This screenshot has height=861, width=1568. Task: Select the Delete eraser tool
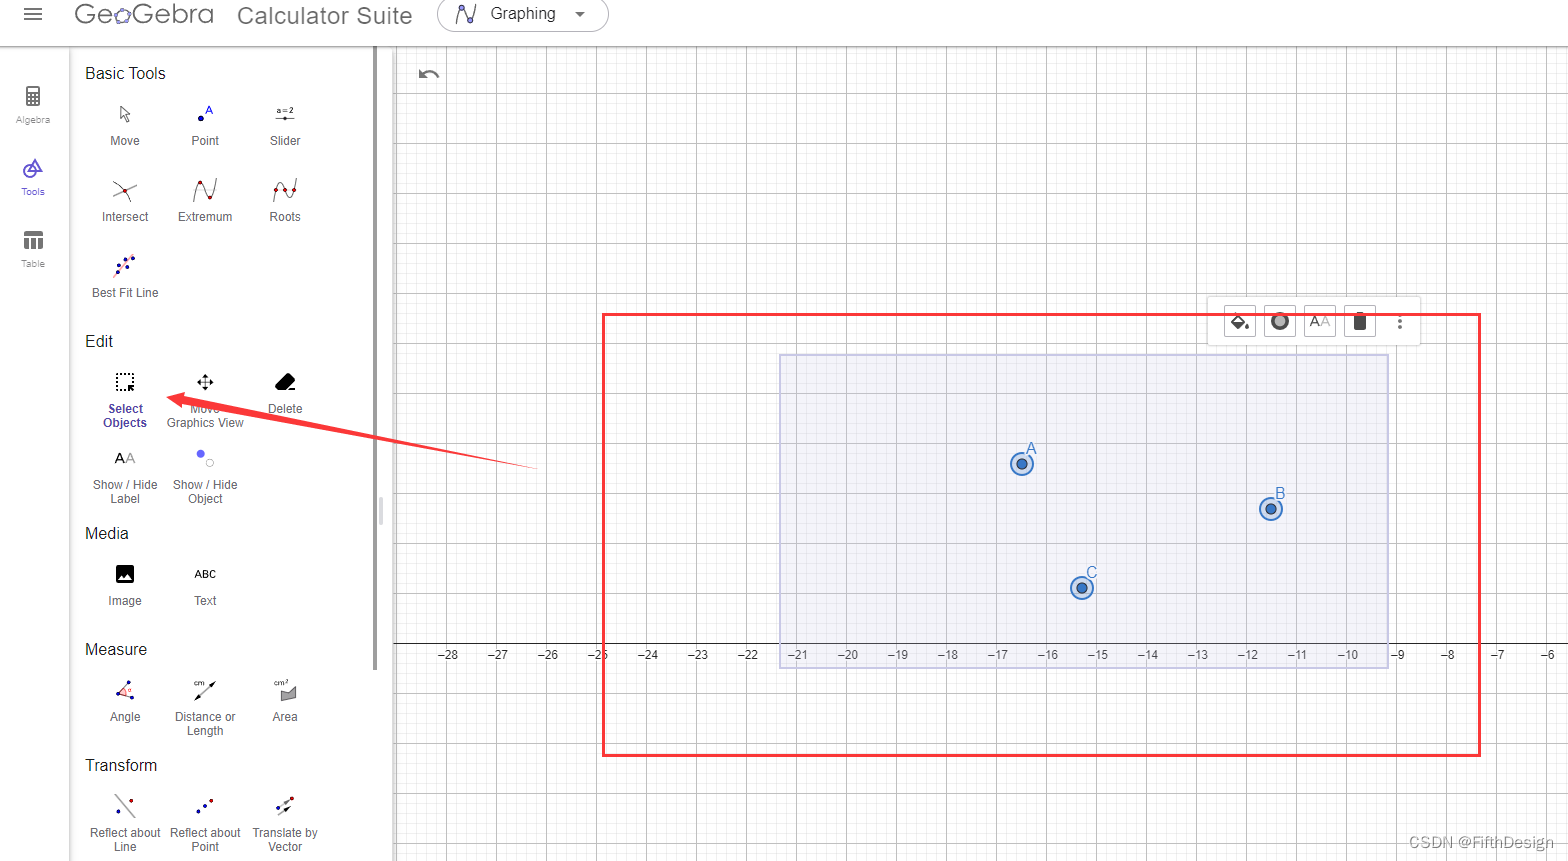[285, 393]
